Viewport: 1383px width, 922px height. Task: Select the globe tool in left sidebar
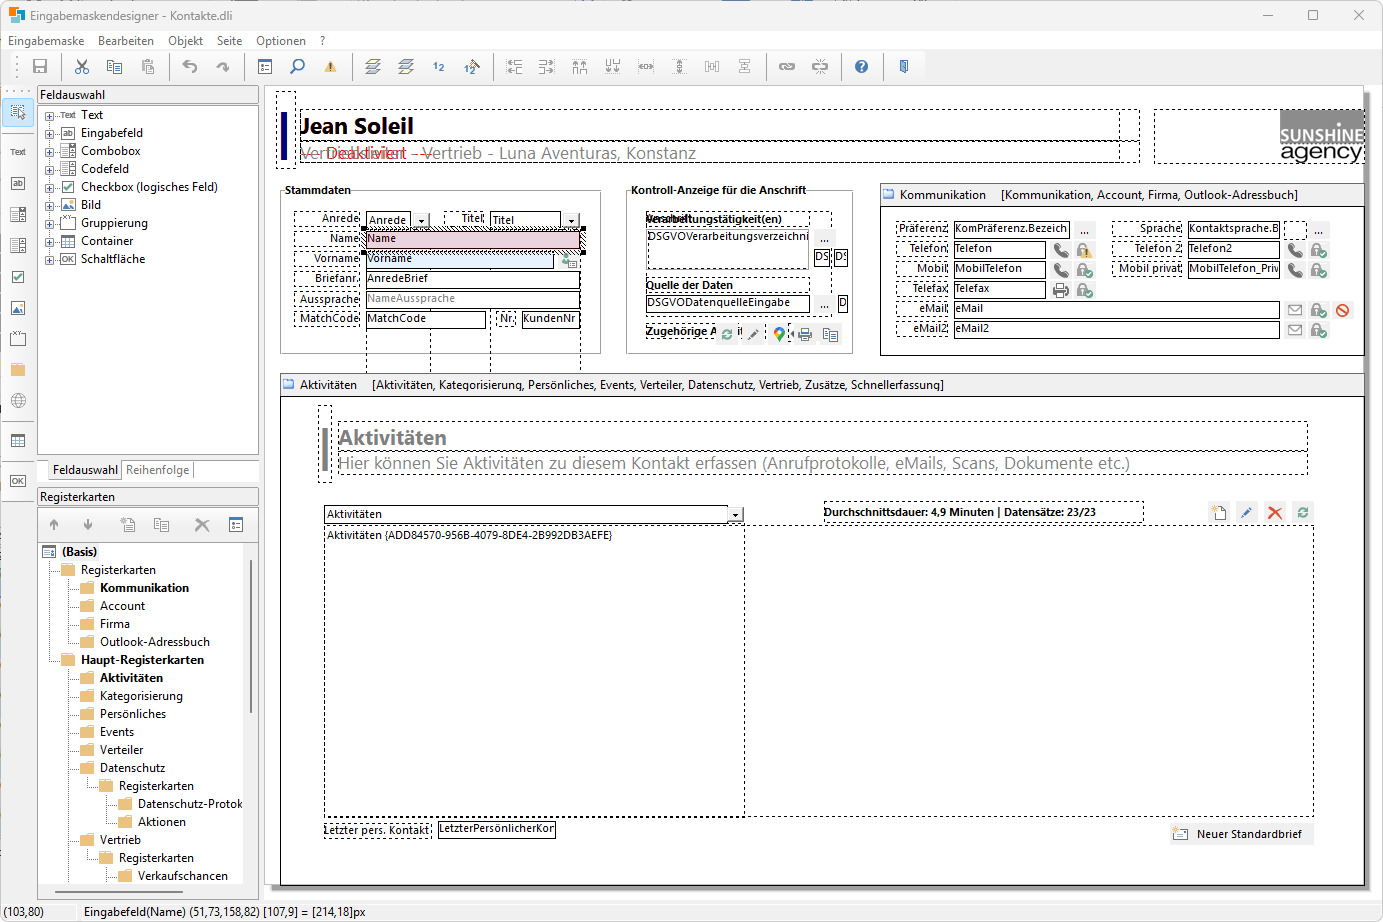coord(18,401)
